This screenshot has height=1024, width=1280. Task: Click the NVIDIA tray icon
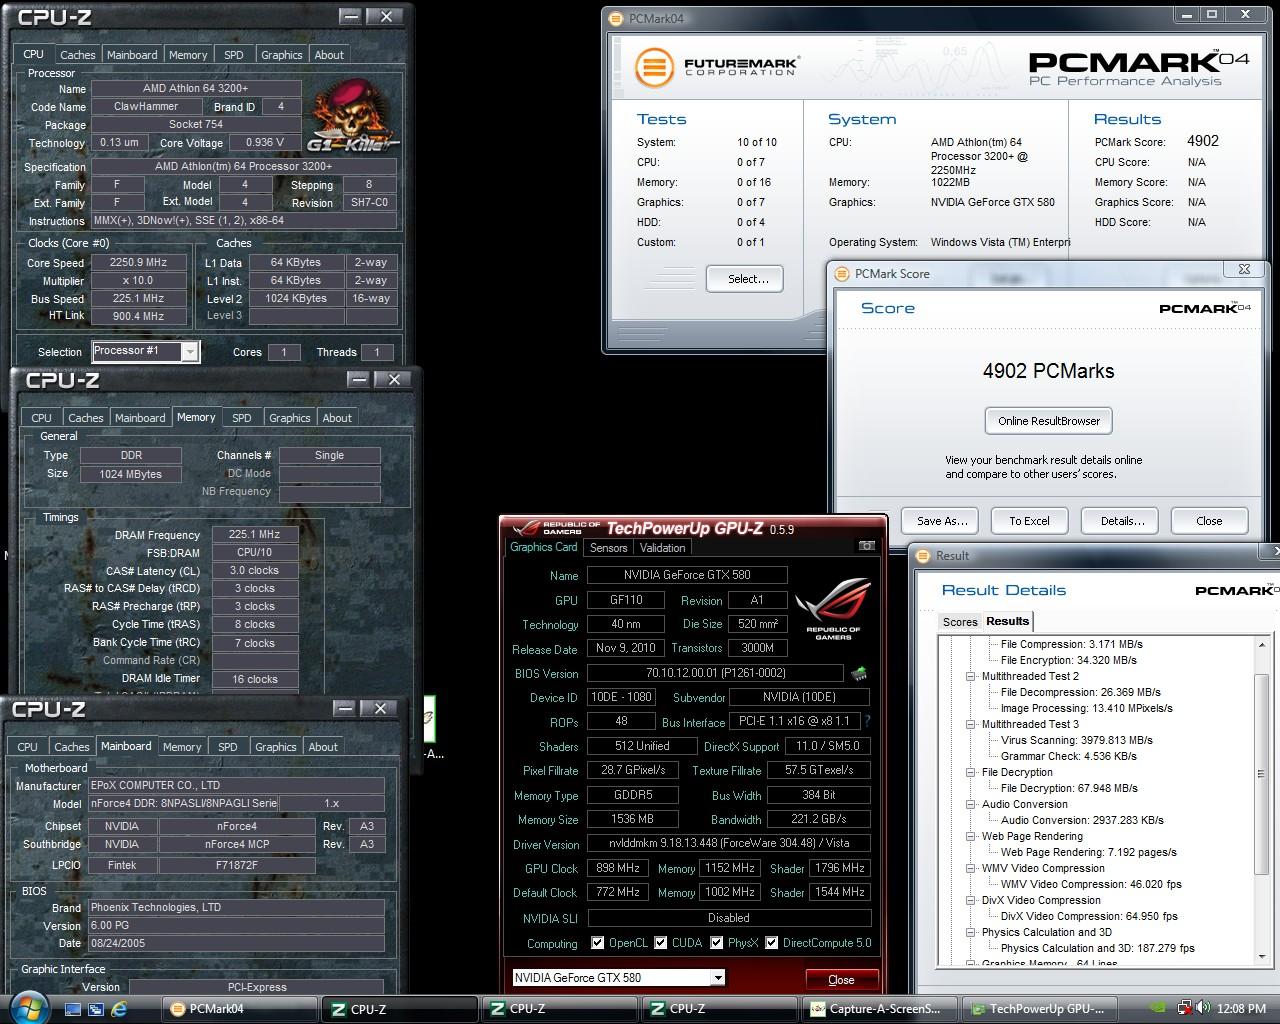point(1158,1009)
